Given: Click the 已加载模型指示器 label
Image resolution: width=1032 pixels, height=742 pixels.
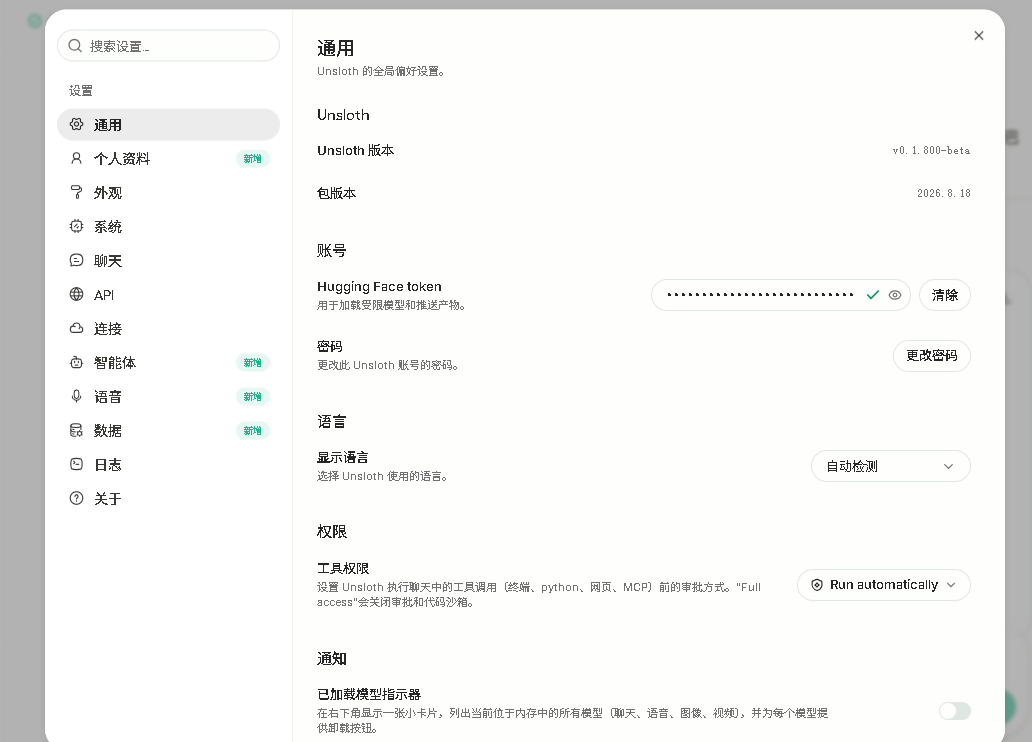Looking at the screenshot, I should tap(369, 694).
